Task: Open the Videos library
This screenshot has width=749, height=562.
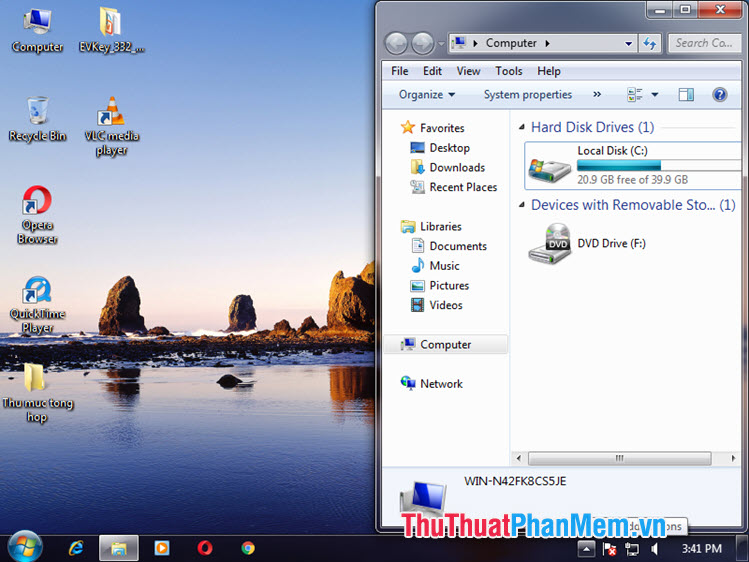Action: (x=437, y=305)
